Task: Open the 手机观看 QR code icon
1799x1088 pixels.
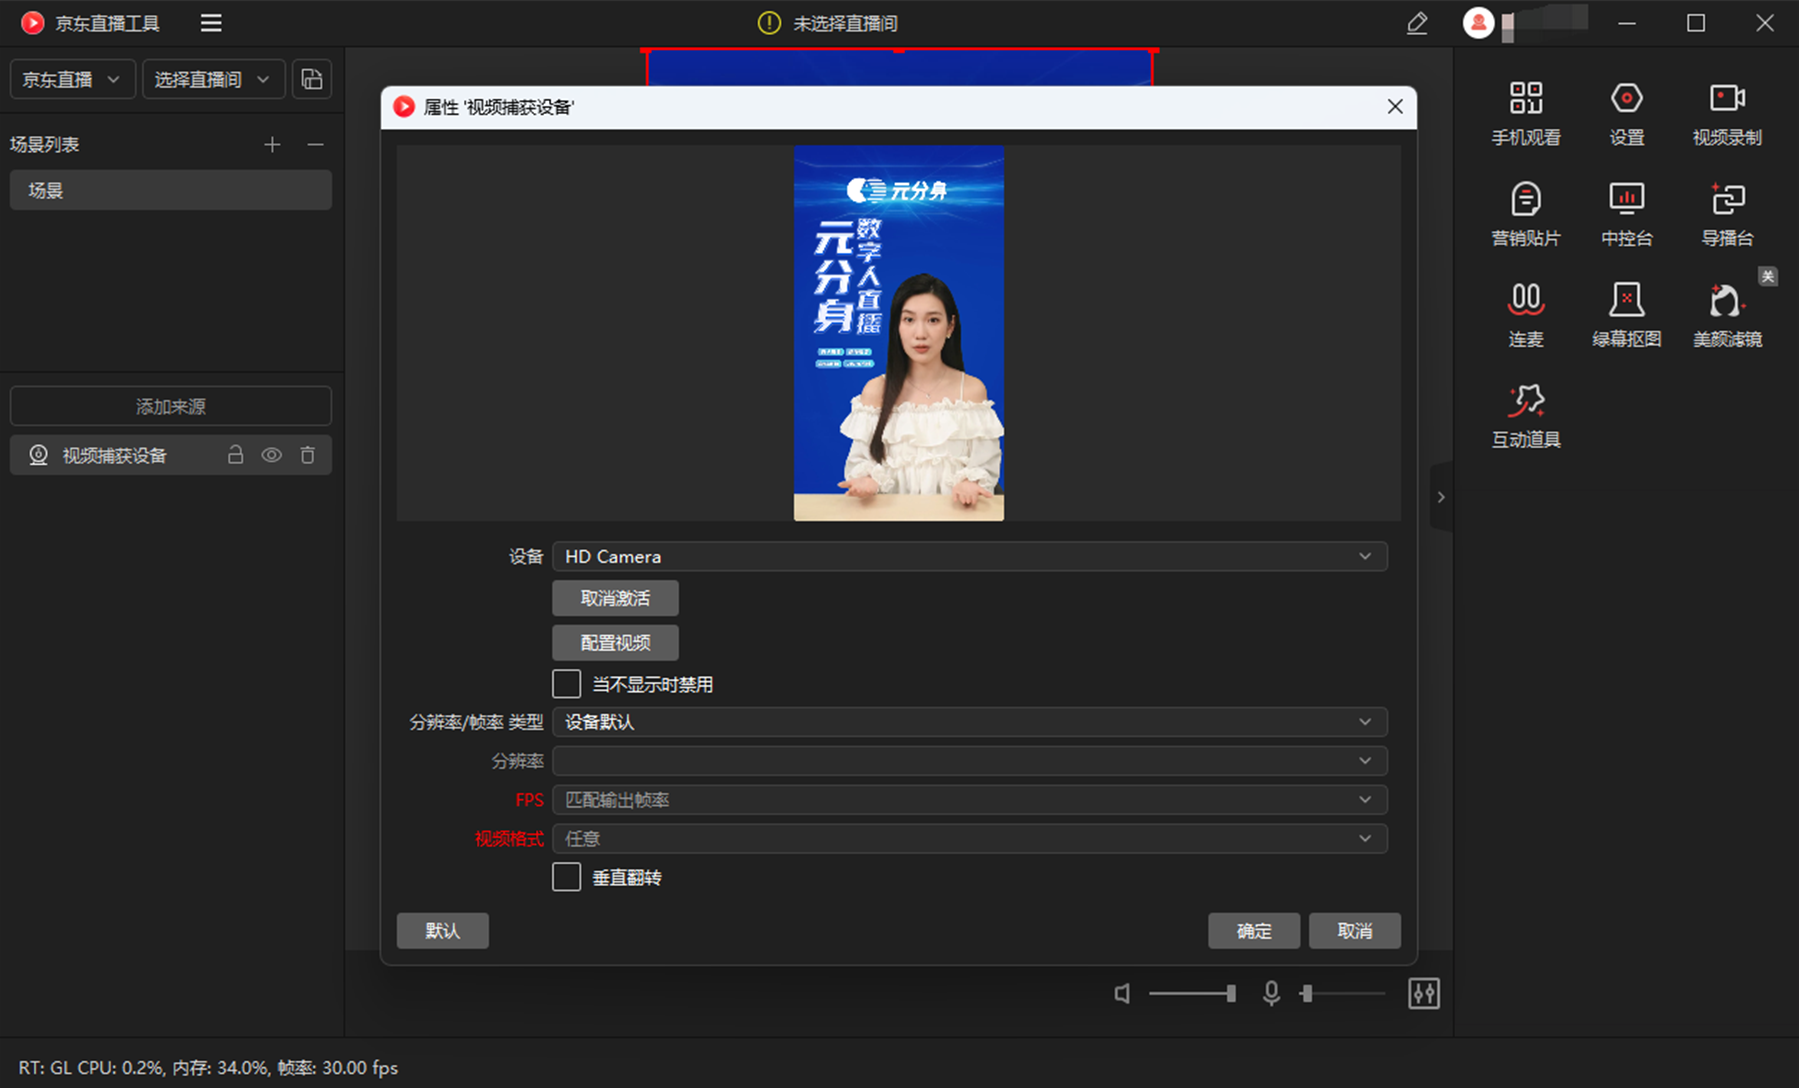Action: pos(1525,98)
